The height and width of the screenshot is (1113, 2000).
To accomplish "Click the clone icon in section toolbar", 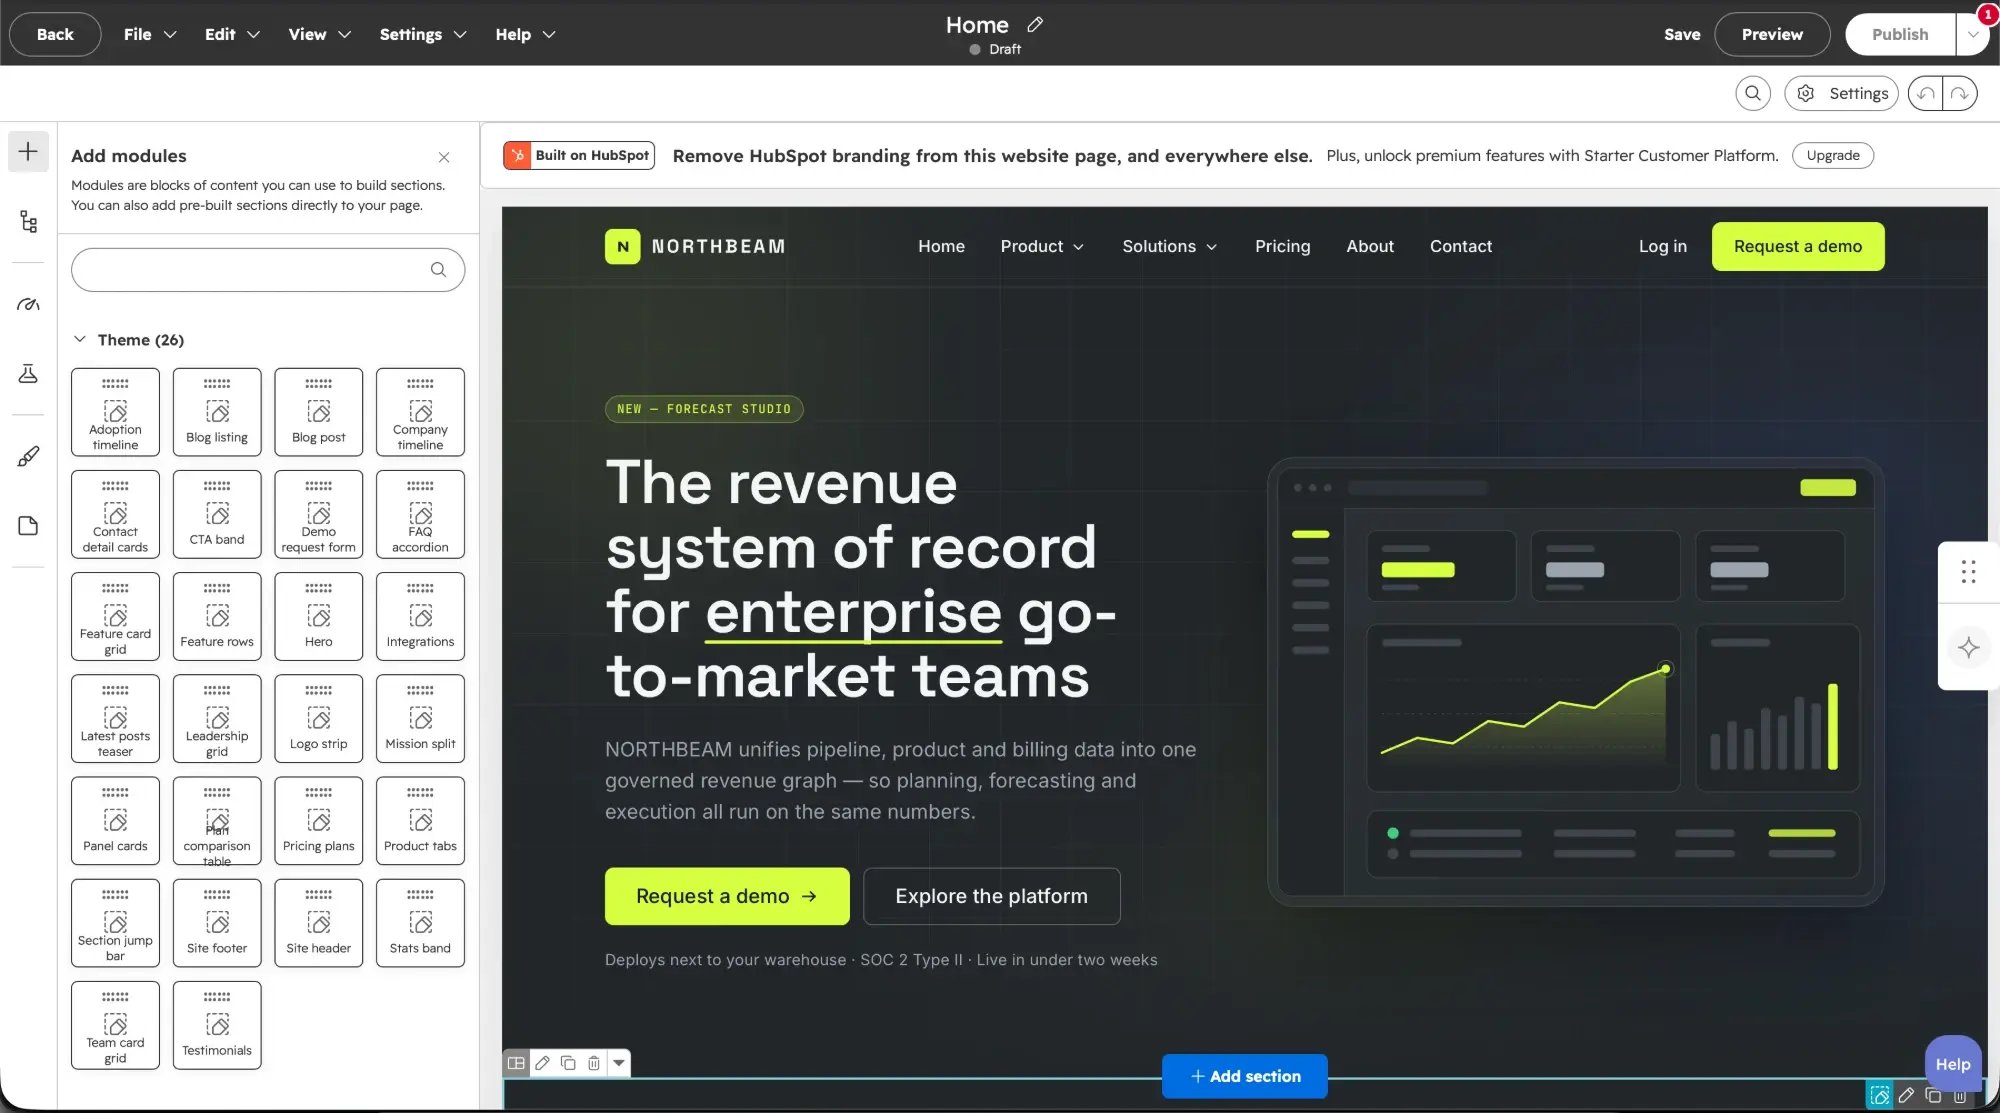I will click(x=568, y=1063).
